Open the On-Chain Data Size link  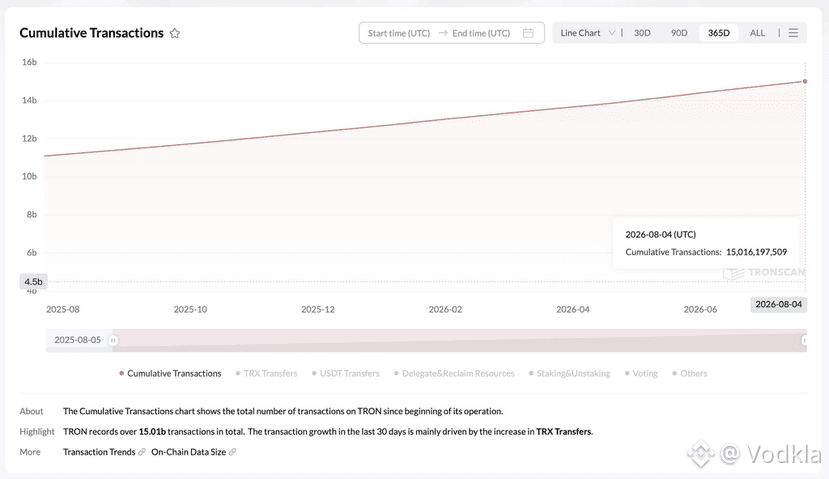pyautogui.click(x=189, y=452)
